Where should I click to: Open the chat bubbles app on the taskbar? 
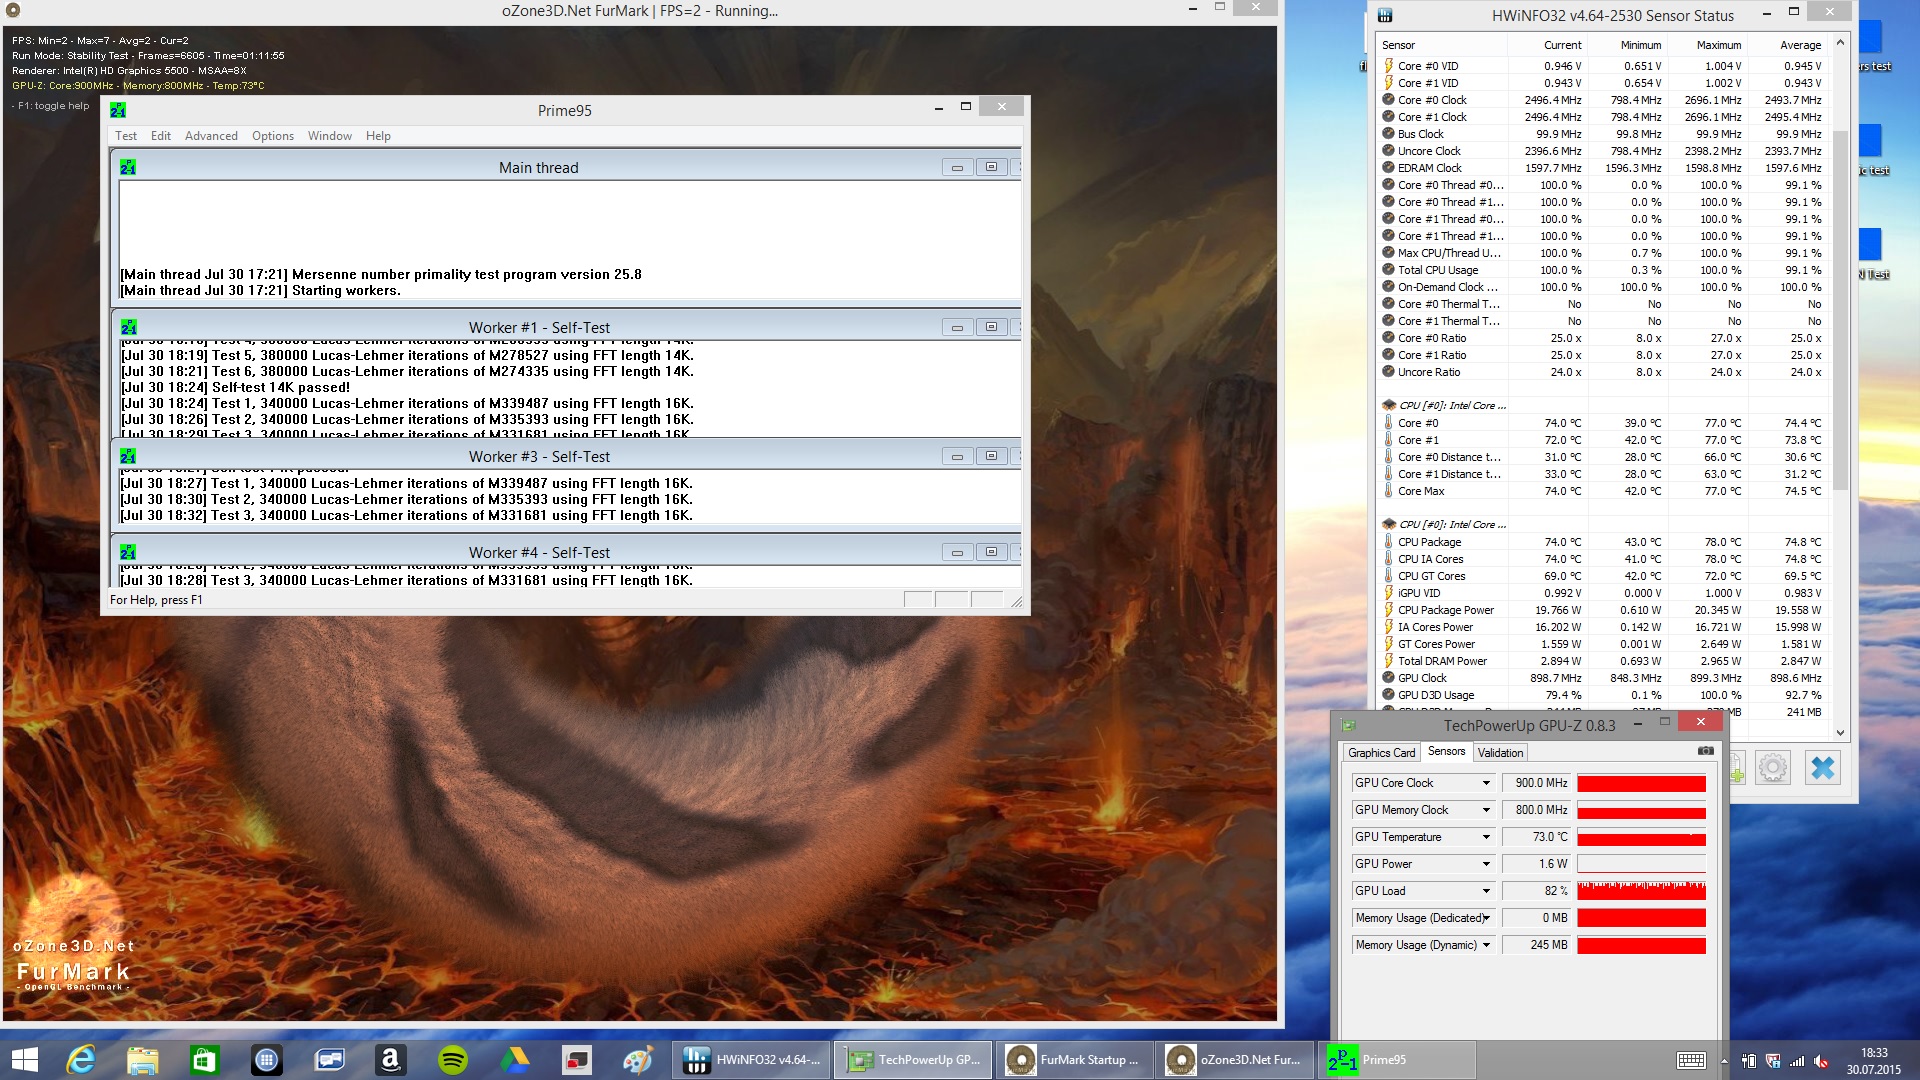(x=328, y=1060)
